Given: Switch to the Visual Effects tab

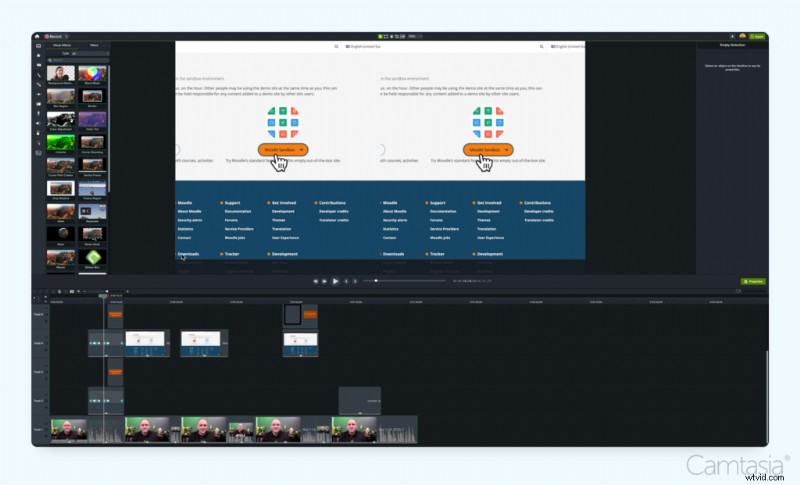Looking at the screenshot, I should point(60,46).
